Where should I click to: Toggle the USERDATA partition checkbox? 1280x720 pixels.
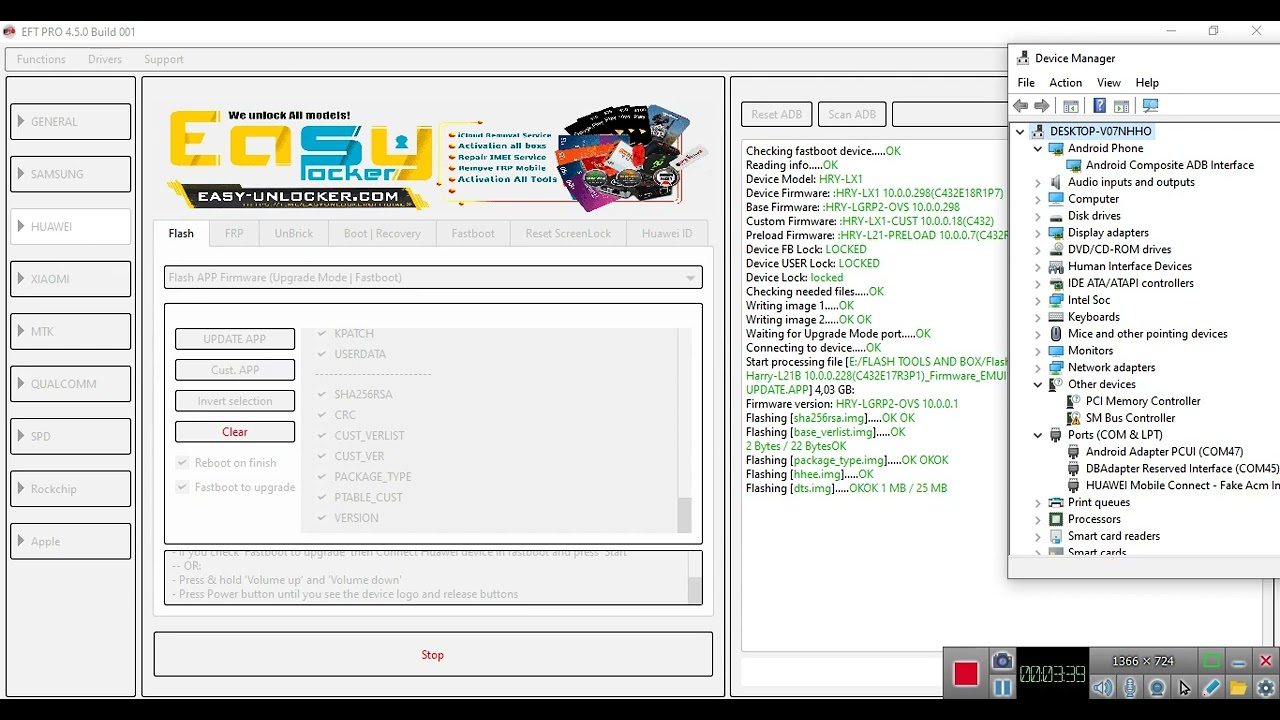(x=322, y=354)
